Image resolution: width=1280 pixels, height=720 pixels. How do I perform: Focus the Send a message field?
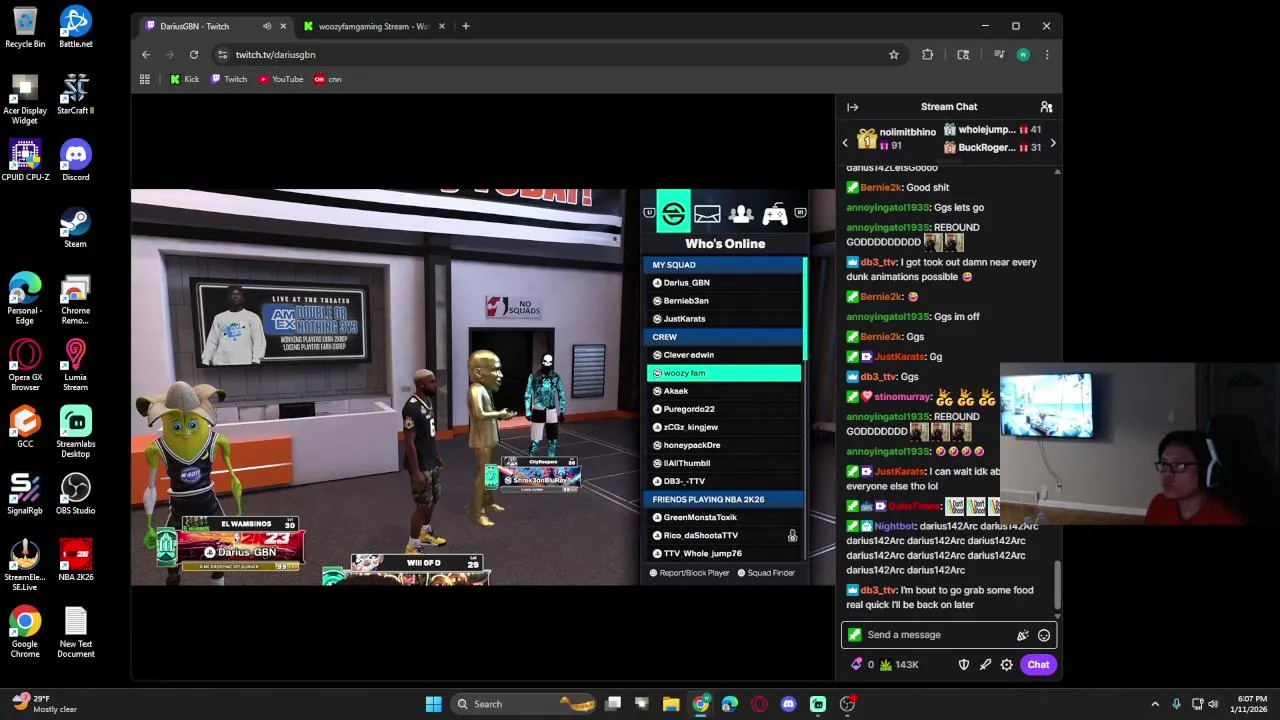948,635
